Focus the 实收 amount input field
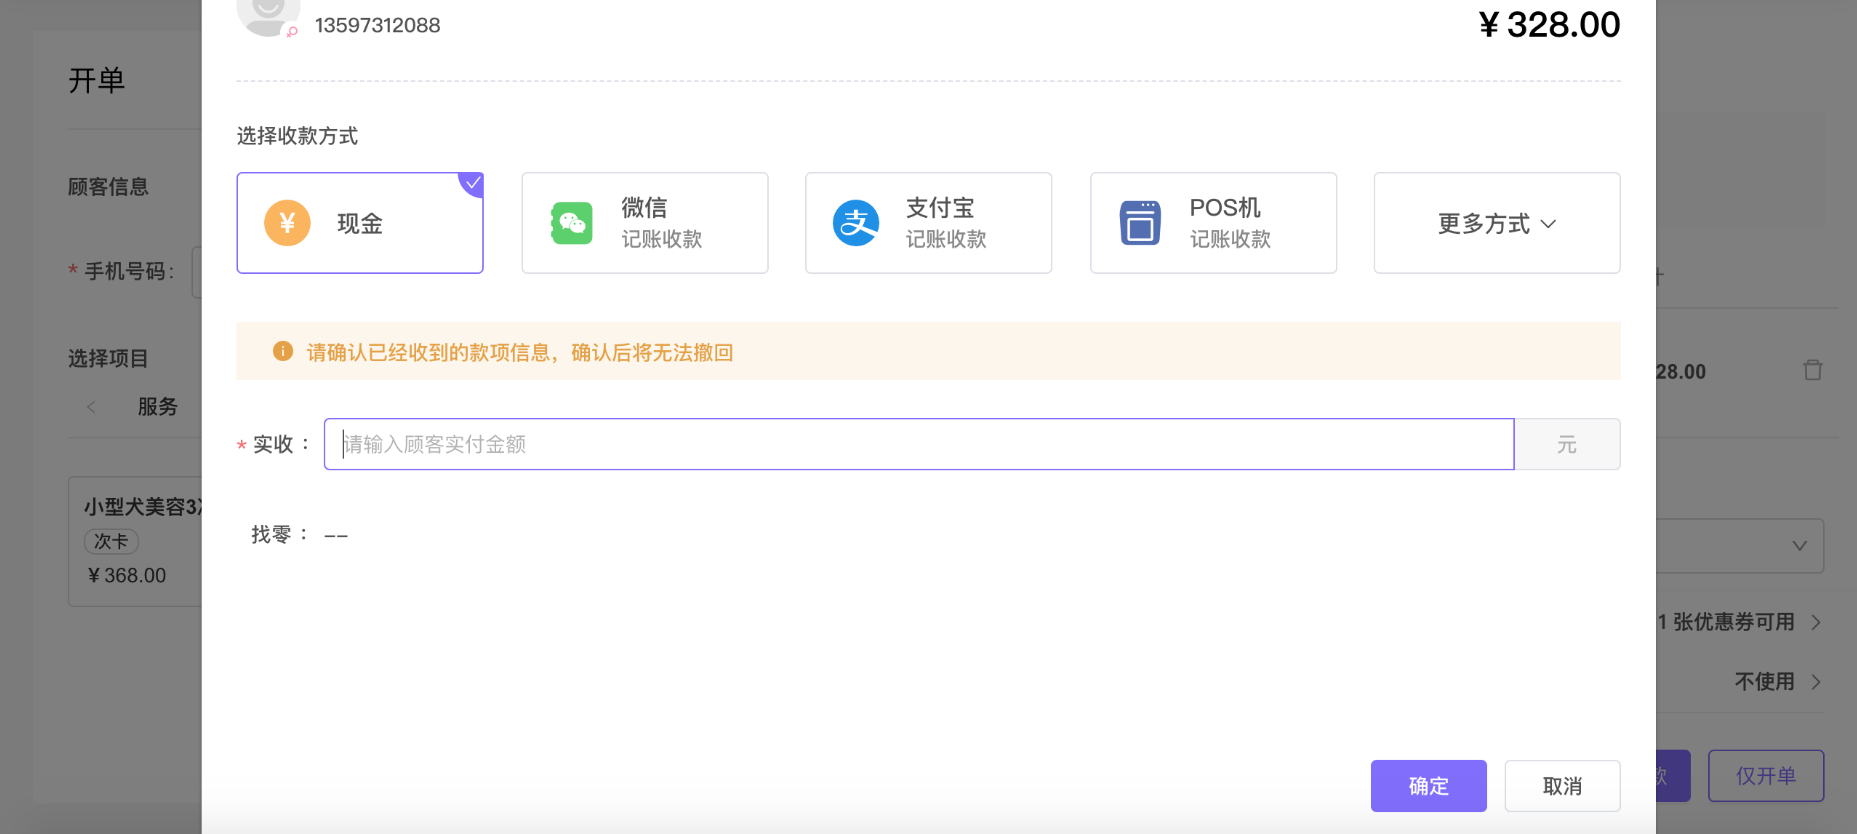This screenshot has height=834, width=1857. 919,444
